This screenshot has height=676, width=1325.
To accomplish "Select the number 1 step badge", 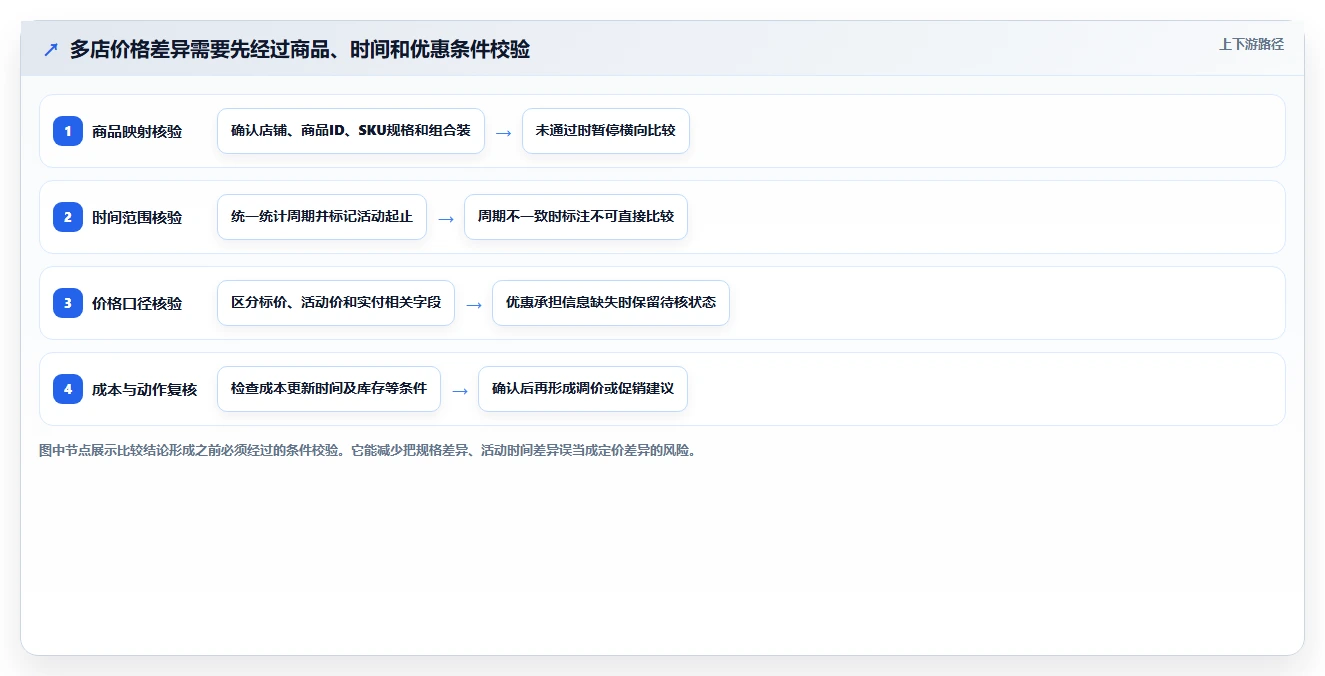I will pyautogui.click(x=68, y=131).
